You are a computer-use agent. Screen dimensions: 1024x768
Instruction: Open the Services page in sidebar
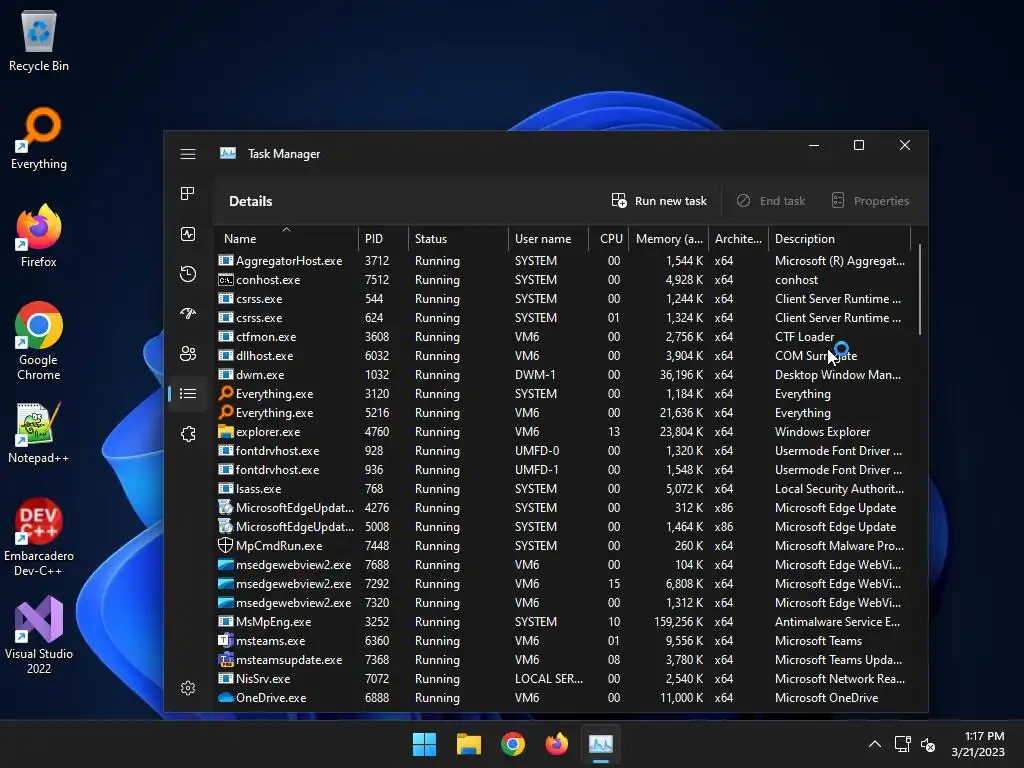click(x=188, y=434)
